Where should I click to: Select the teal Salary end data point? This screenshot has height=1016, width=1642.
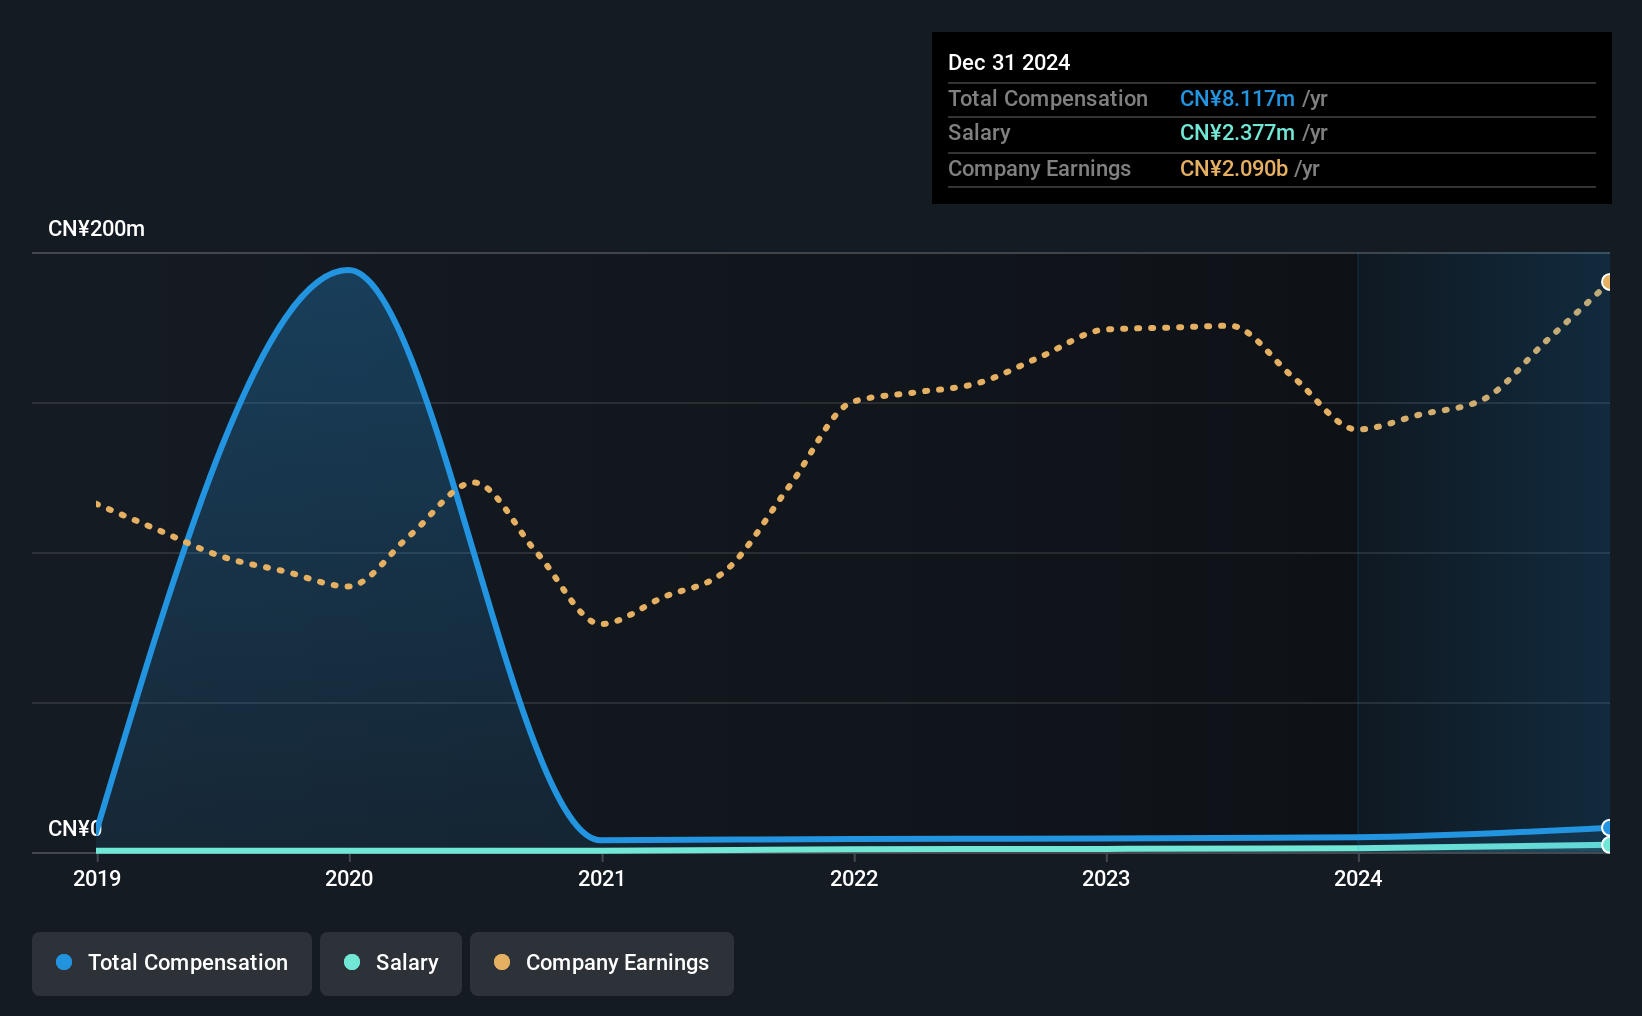[1607, 845]
